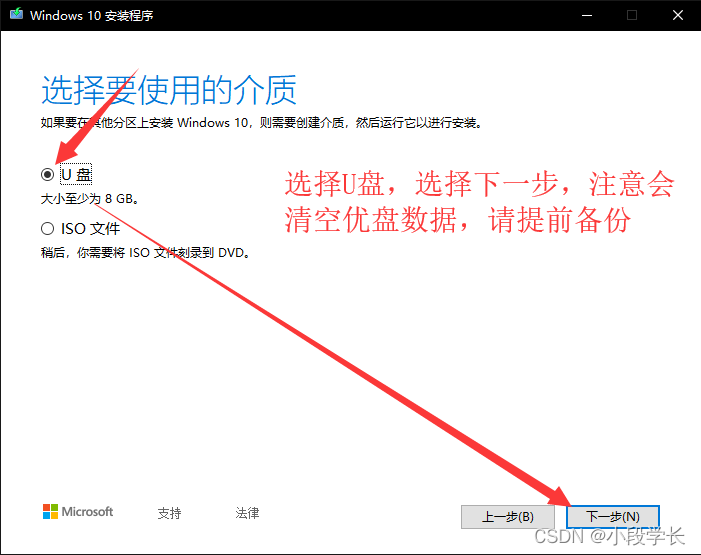Click the 下一步(N) button

(613, 517)
